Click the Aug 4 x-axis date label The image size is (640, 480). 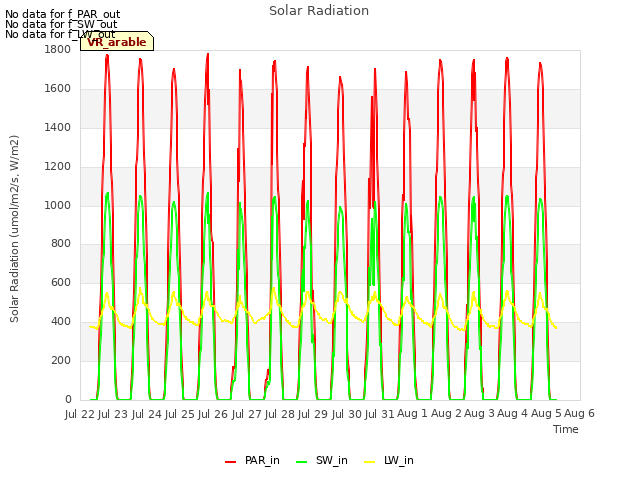(x=513, y=414)
